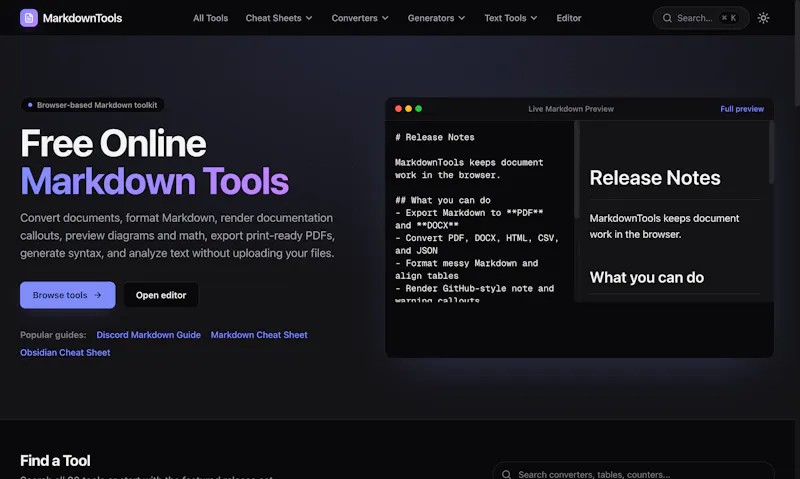Screen dimensions: 800x479
Task: Expand the Text Tools dropdown
Action: 511,18
